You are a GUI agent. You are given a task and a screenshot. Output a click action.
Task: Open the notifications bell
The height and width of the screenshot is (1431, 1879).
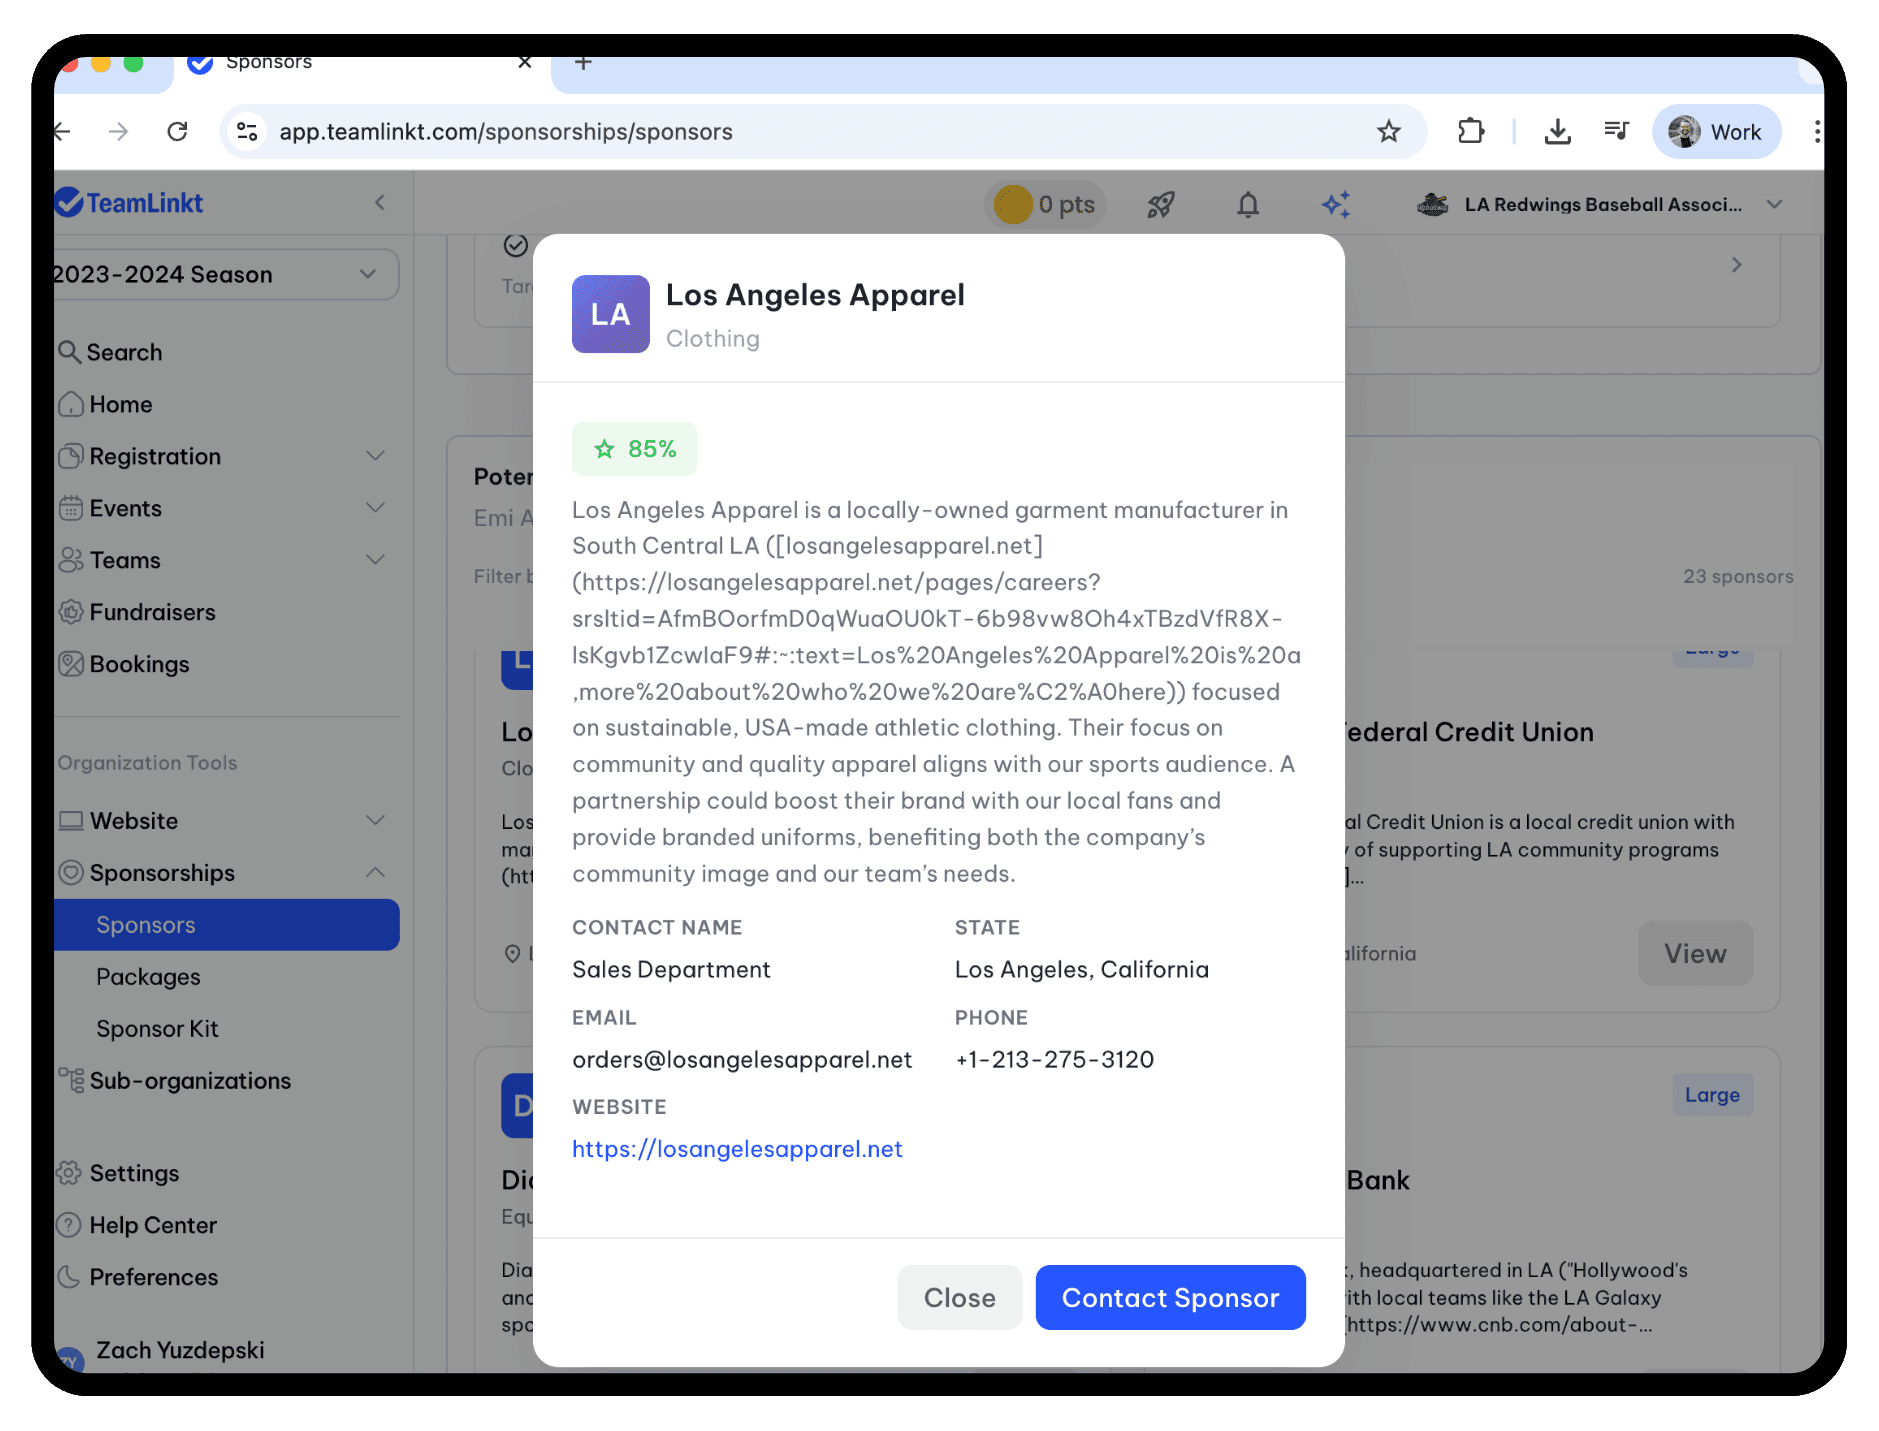[x=1246, y=204]
